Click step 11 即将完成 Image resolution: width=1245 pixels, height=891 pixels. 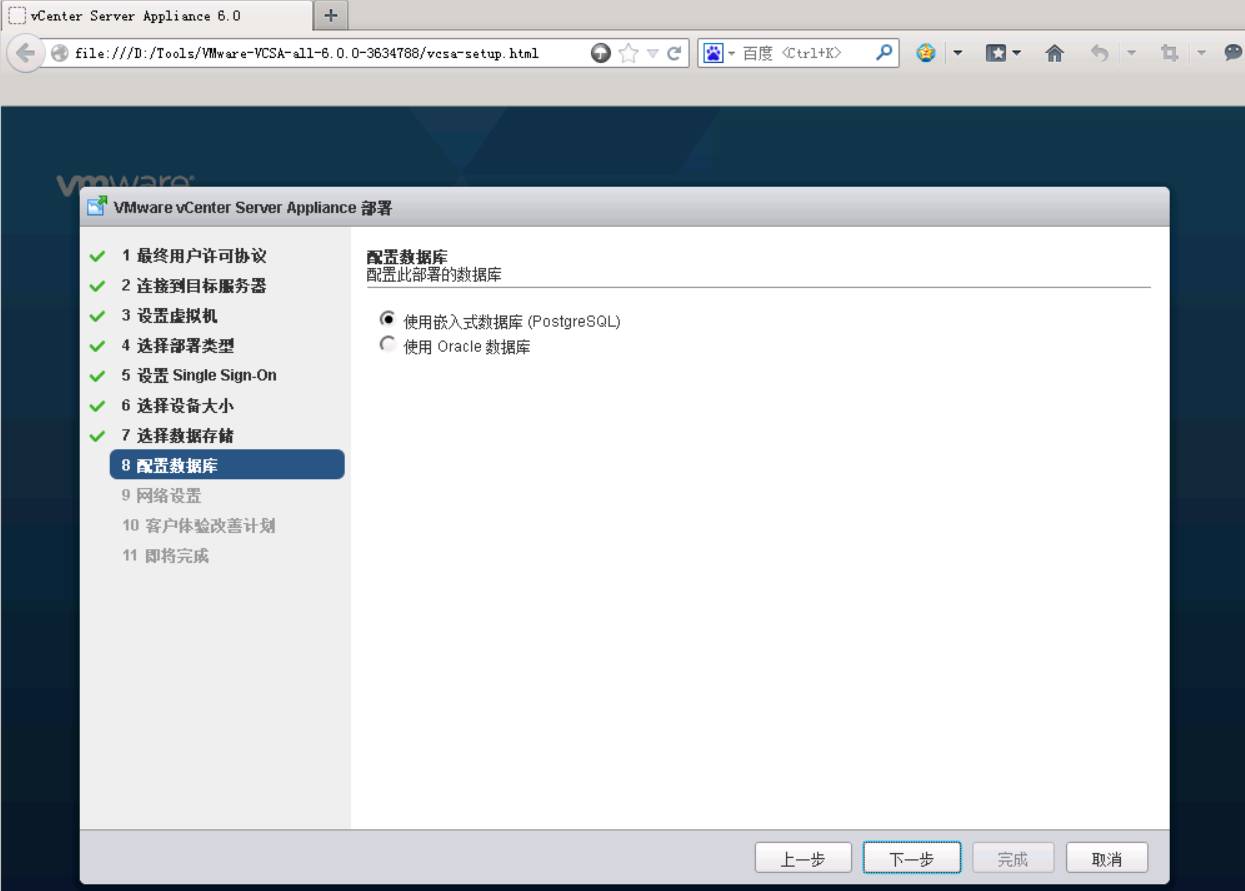[x=165, y=556]
